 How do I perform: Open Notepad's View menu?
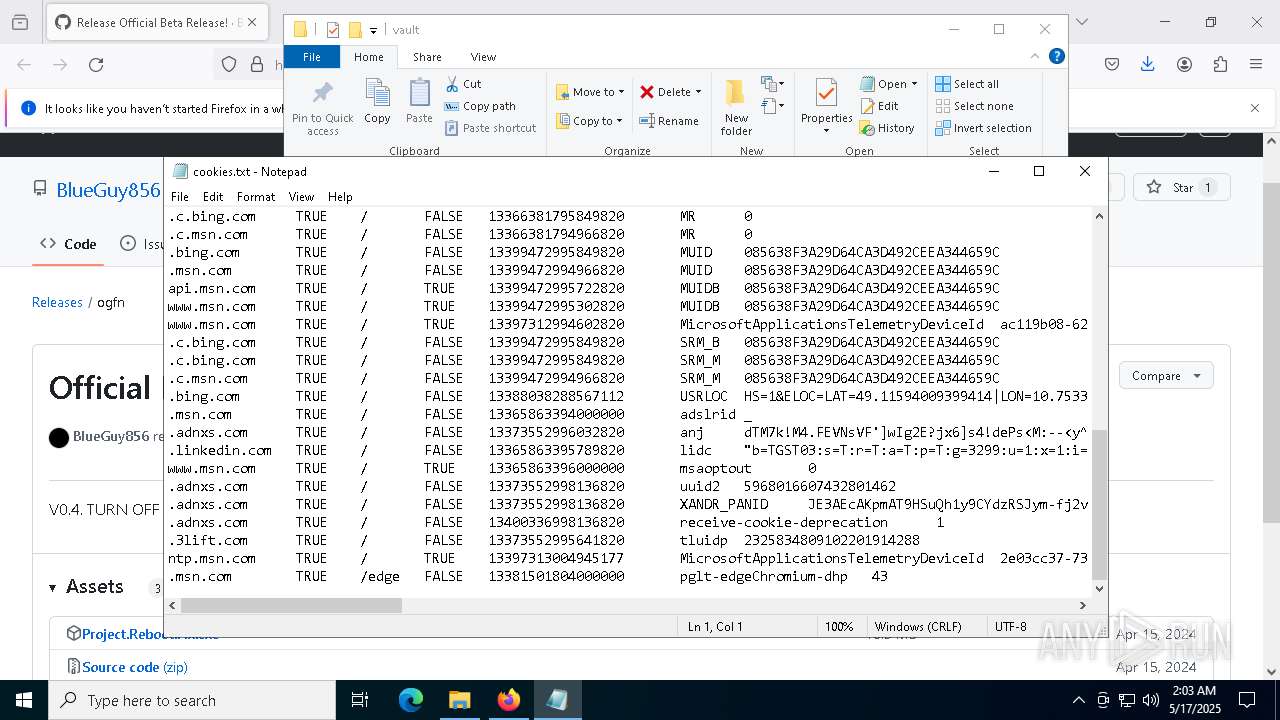pyautogui.click(x=301, y=197)
